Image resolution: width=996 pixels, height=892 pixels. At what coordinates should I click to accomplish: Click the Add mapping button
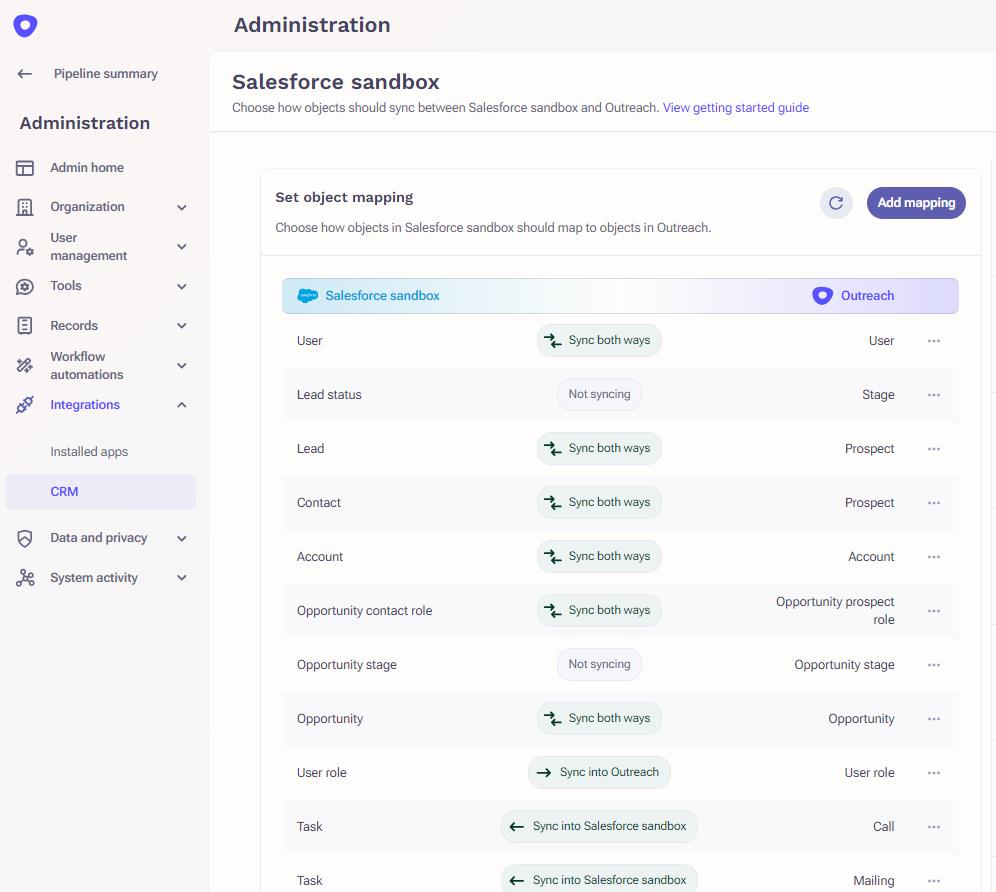click(x=916, y=203)
